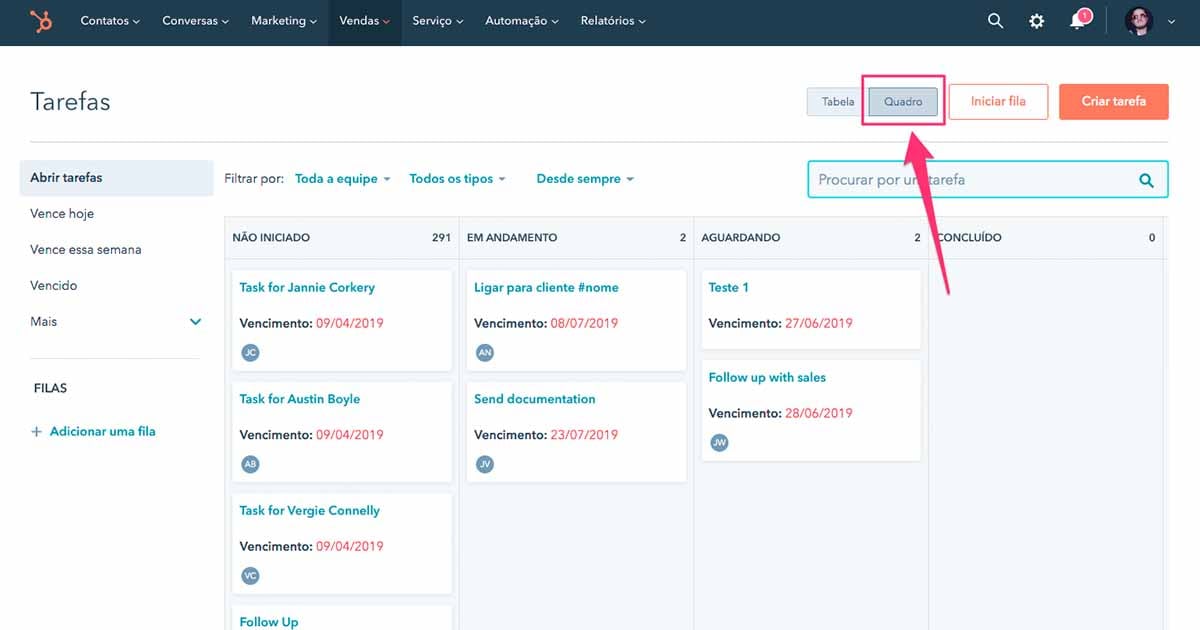Switch to Quadro view

click(x=903, y=102)
